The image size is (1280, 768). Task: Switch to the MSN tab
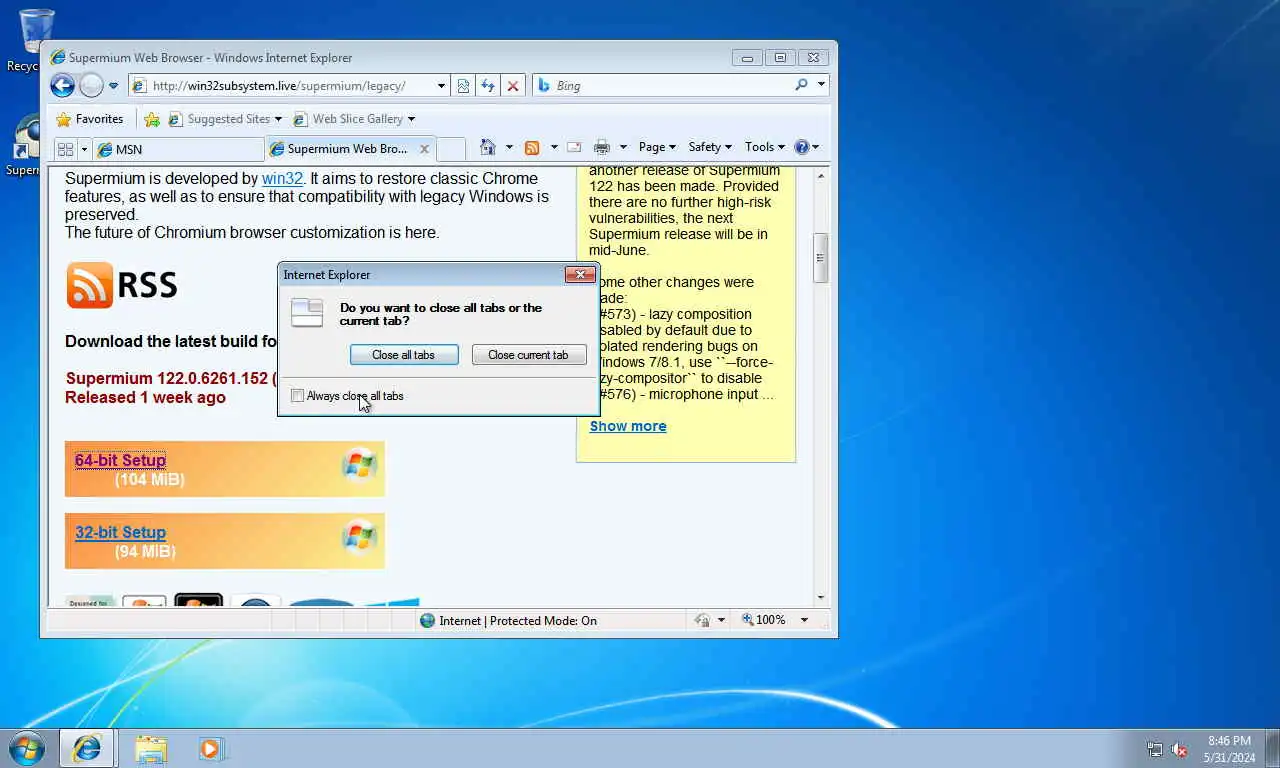178,149
